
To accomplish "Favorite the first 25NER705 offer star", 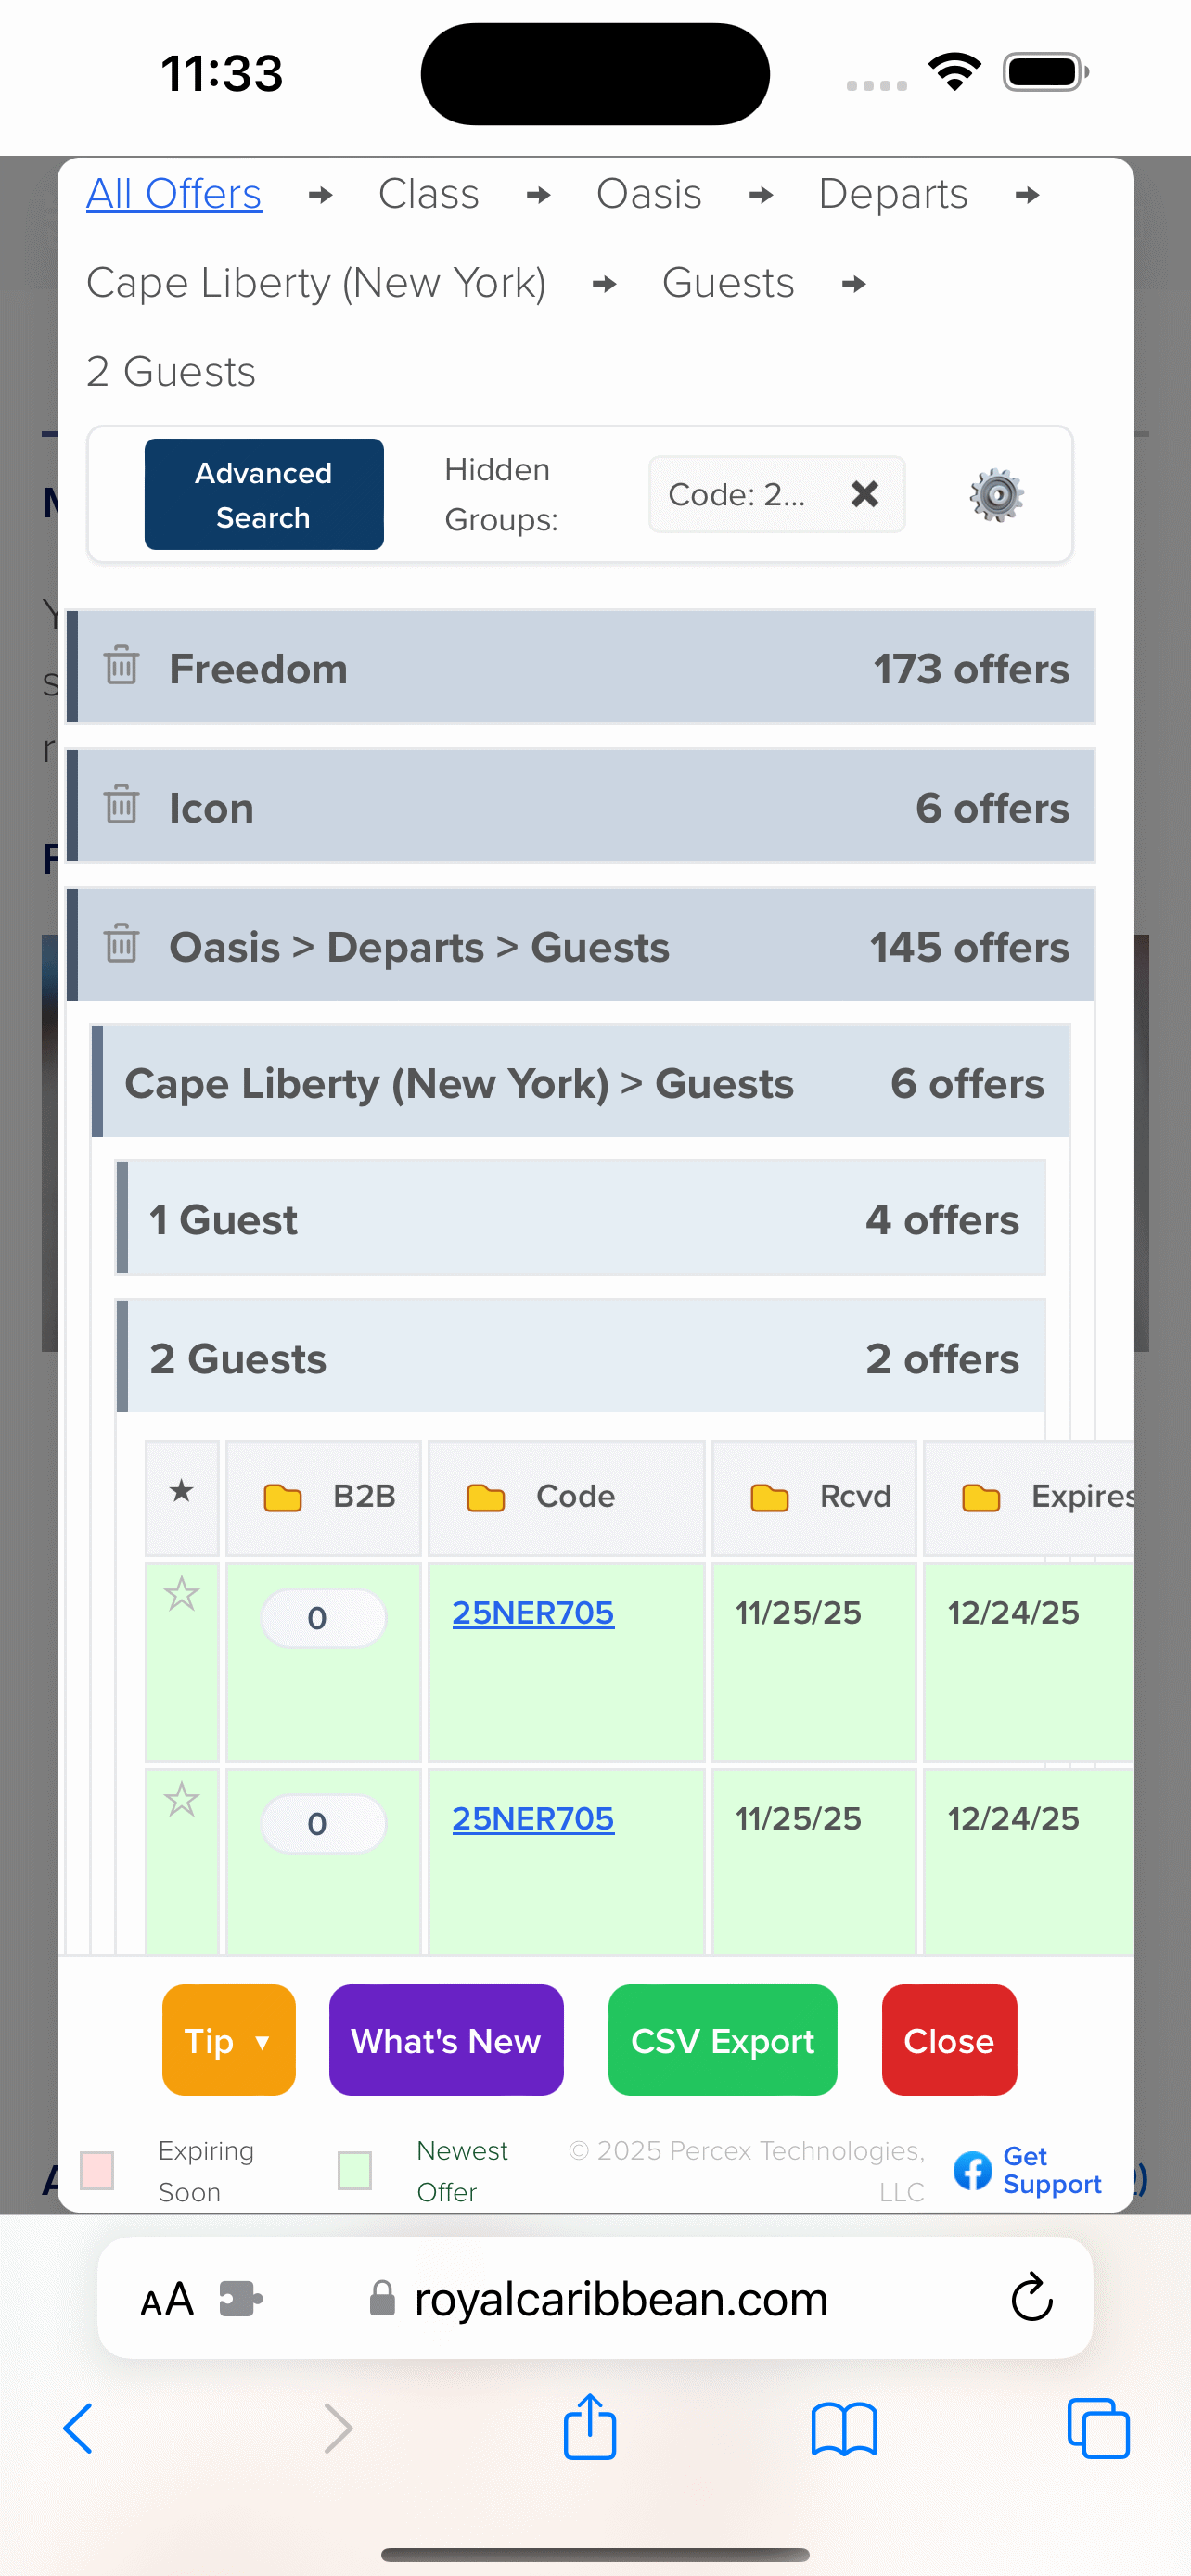I will coord(182,1594).
